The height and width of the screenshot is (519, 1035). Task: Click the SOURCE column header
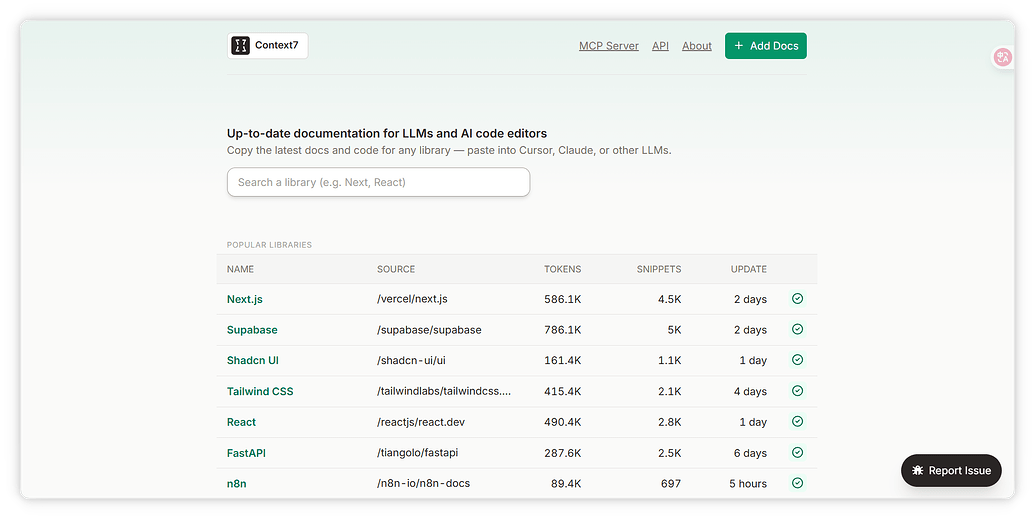pyautogui.click(x=396, y=269)
